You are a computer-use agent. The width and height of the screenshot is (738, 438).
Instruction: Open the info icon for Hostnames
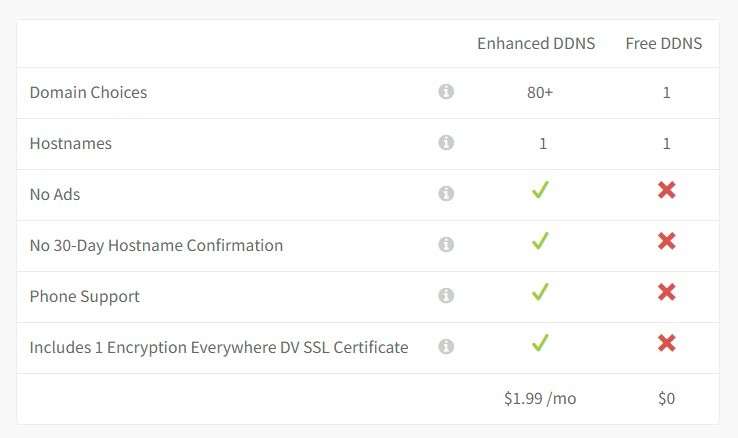(x=446, y=143)
